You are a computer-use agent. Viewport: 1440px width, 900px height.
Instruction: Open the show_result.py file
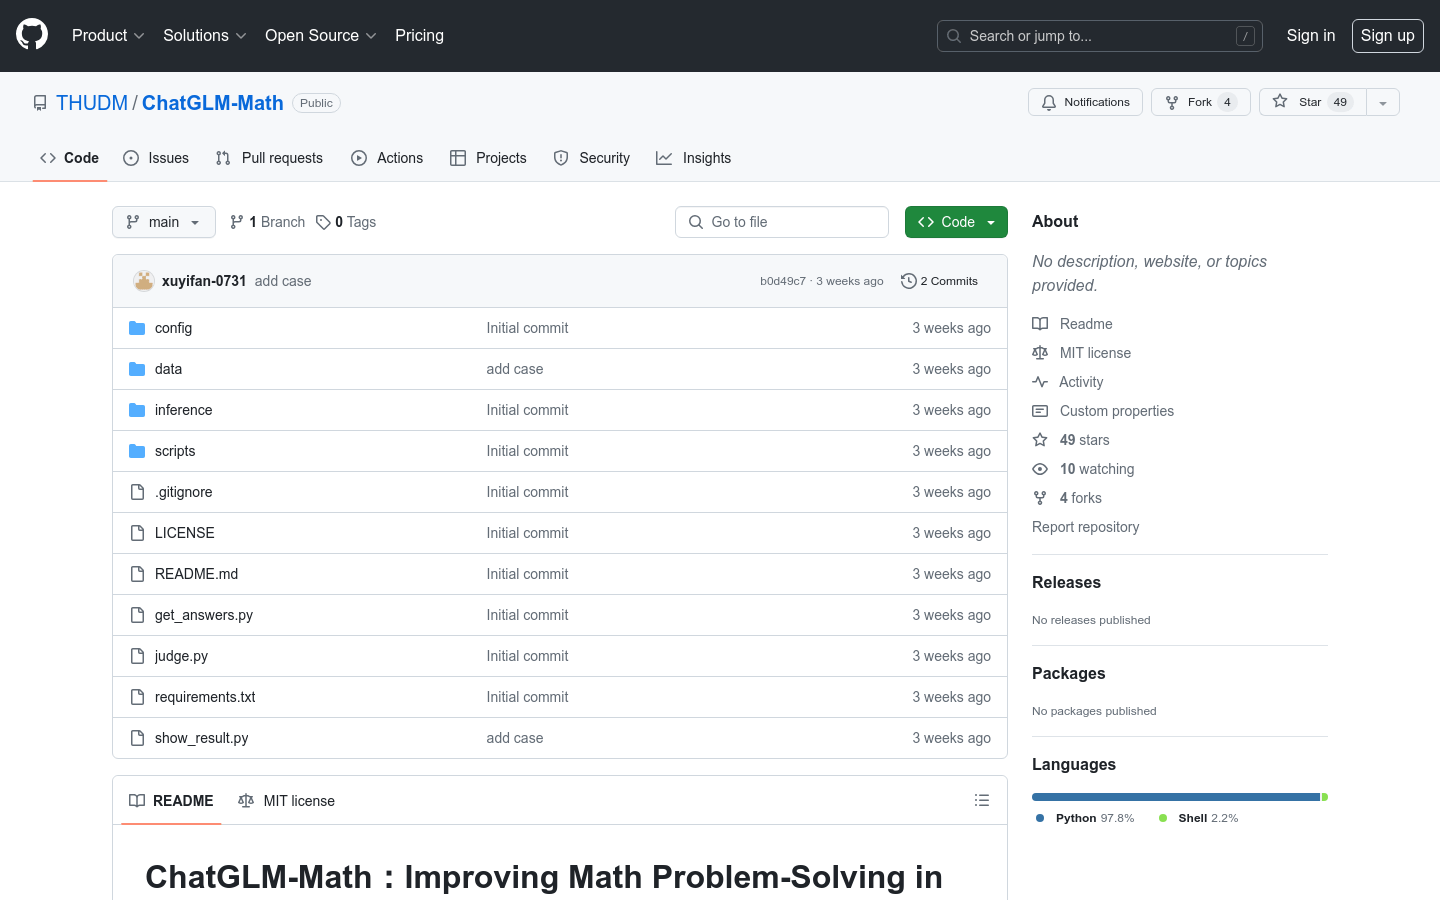click(202, 738)
